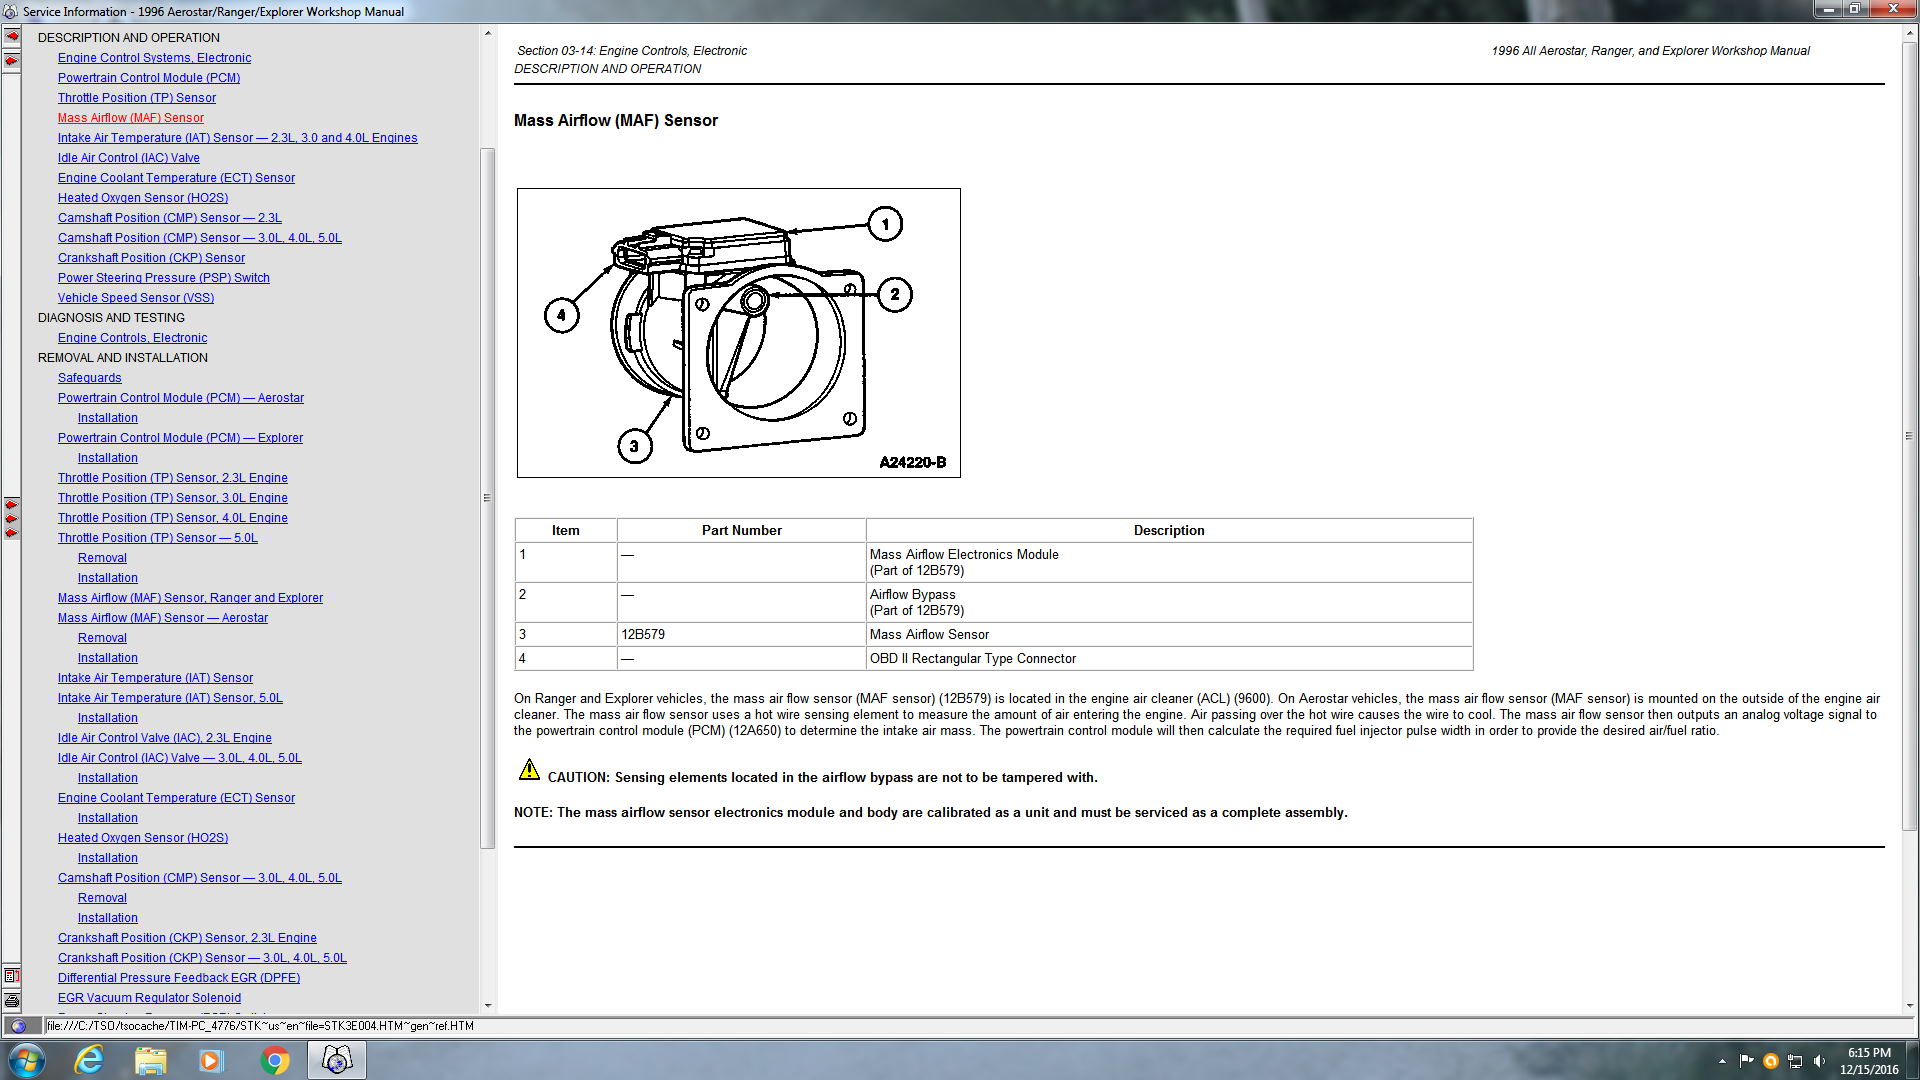
Task: Click the orange circular tray icon
Action: pyautogui.click(x=1771, y=1061)
